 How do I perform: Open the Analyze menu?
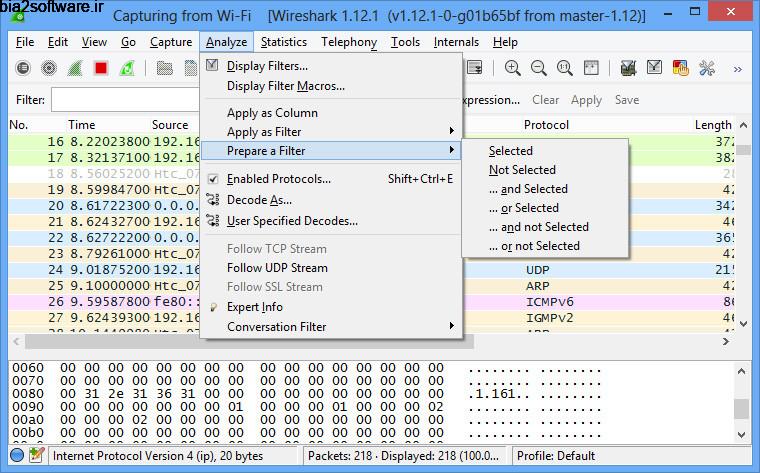click(226, 42)
